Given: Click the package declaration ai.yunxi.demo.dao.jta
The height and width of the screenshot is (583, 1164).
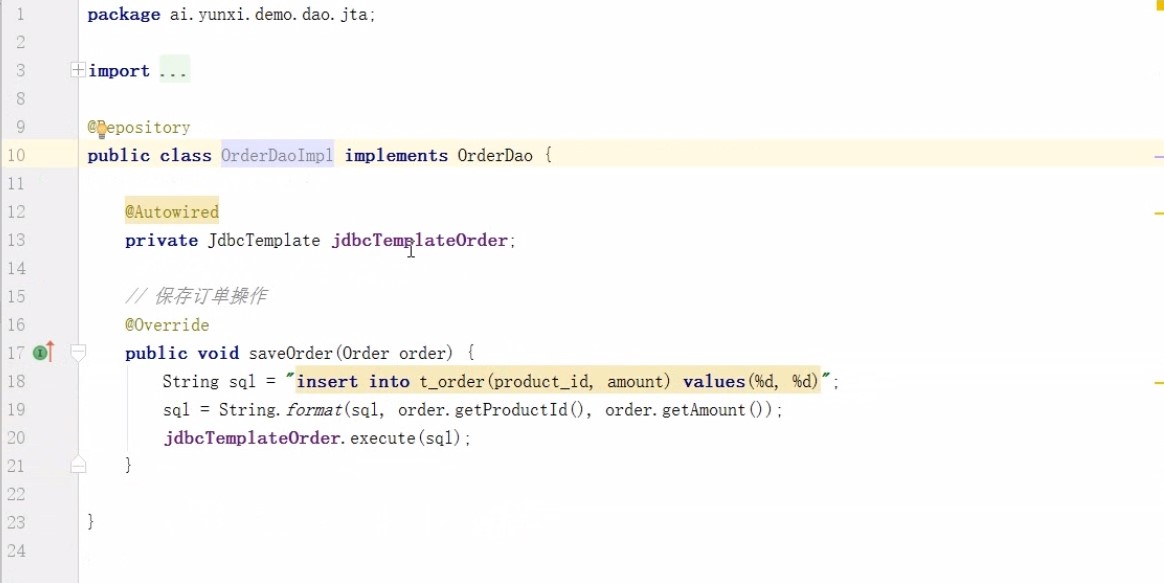Looking at the screenshot, I should click(x=269, y=15).
